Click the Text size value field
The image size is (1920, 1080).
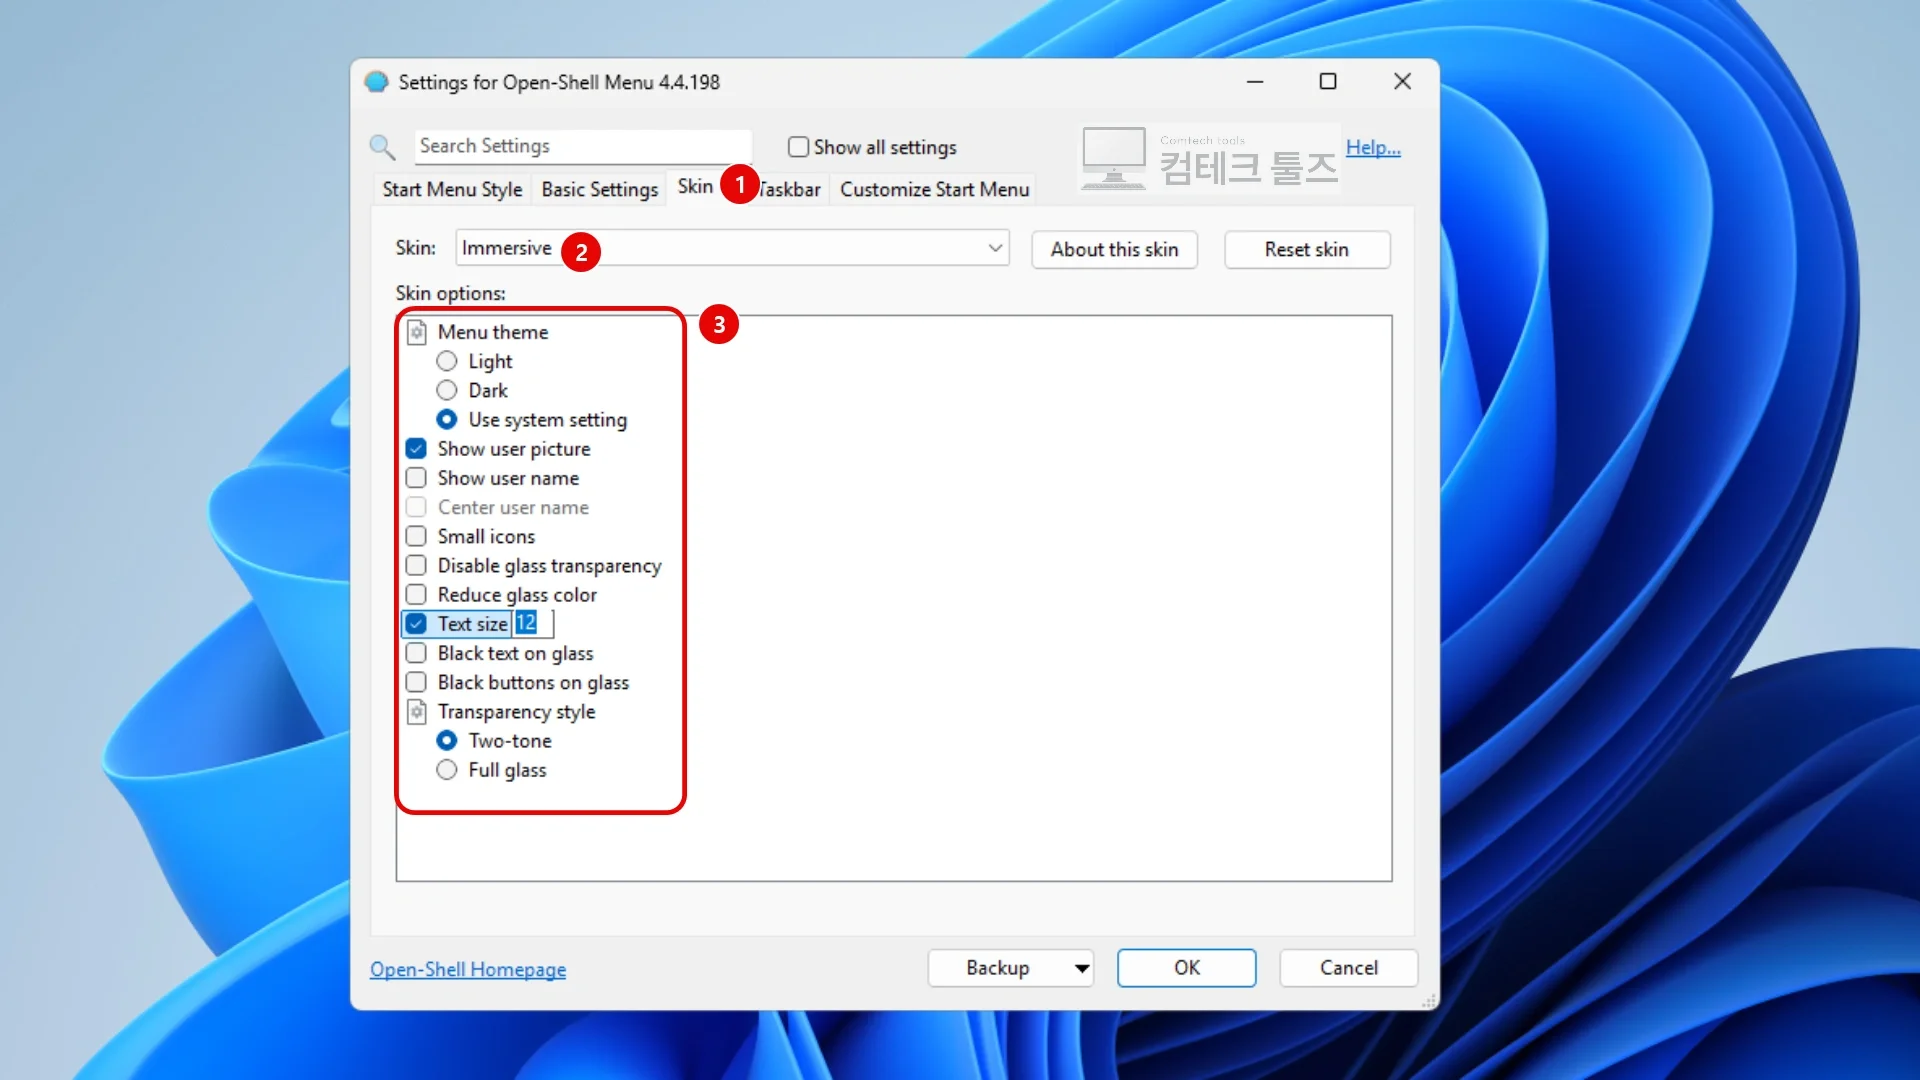tap(533, 623)
